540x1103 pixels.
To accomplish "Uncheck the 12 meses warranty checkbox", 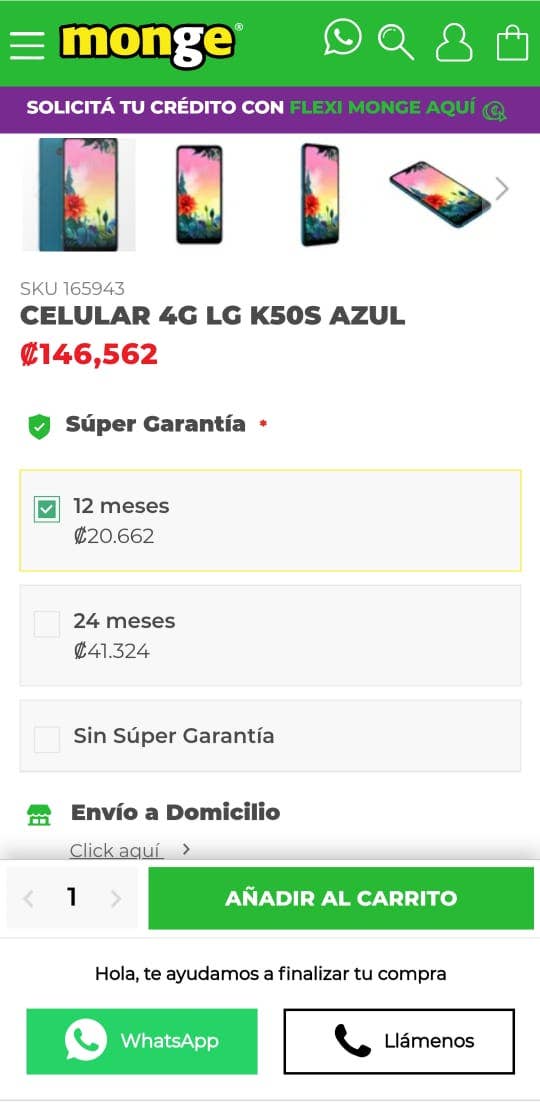I will point(47,509).
